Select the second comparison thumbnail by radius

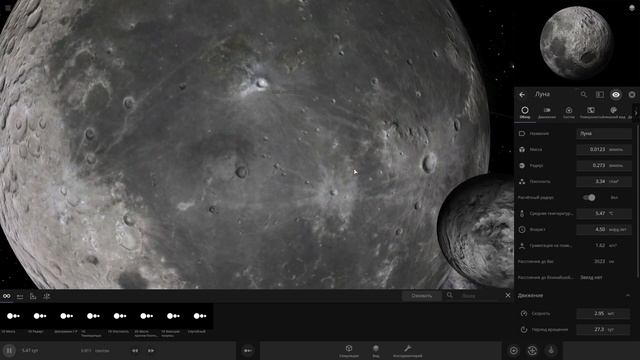click(40, 316)
